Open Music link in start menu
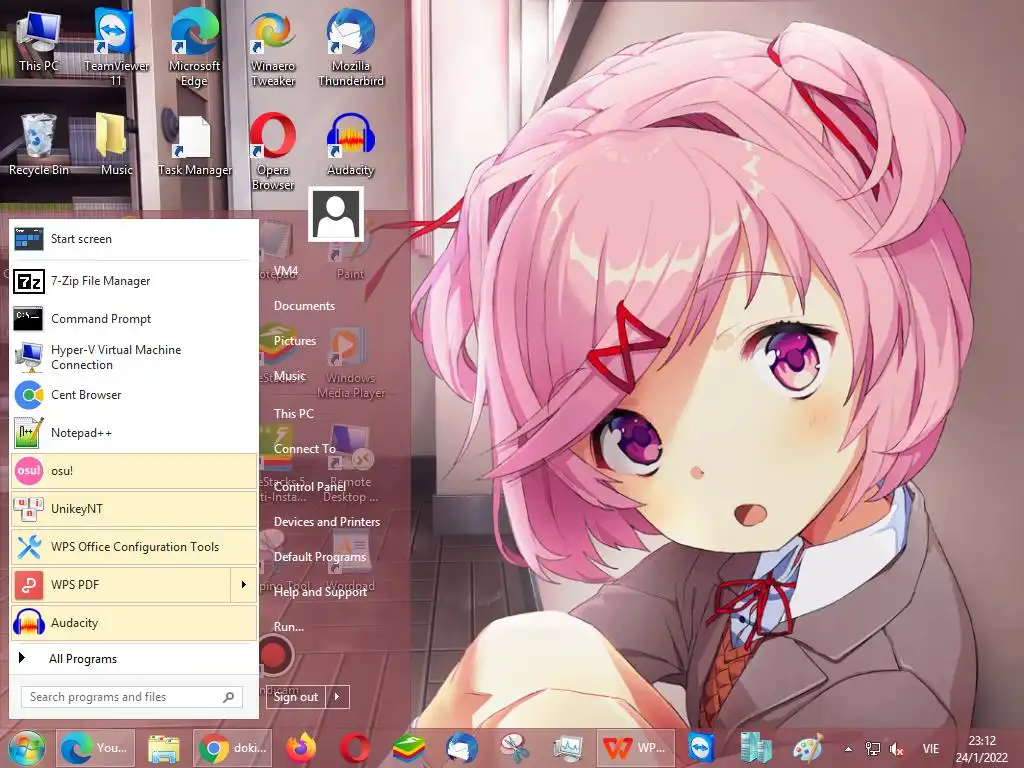The height and width of the screenshot is (768, 1024). click(x=289, y=376)
